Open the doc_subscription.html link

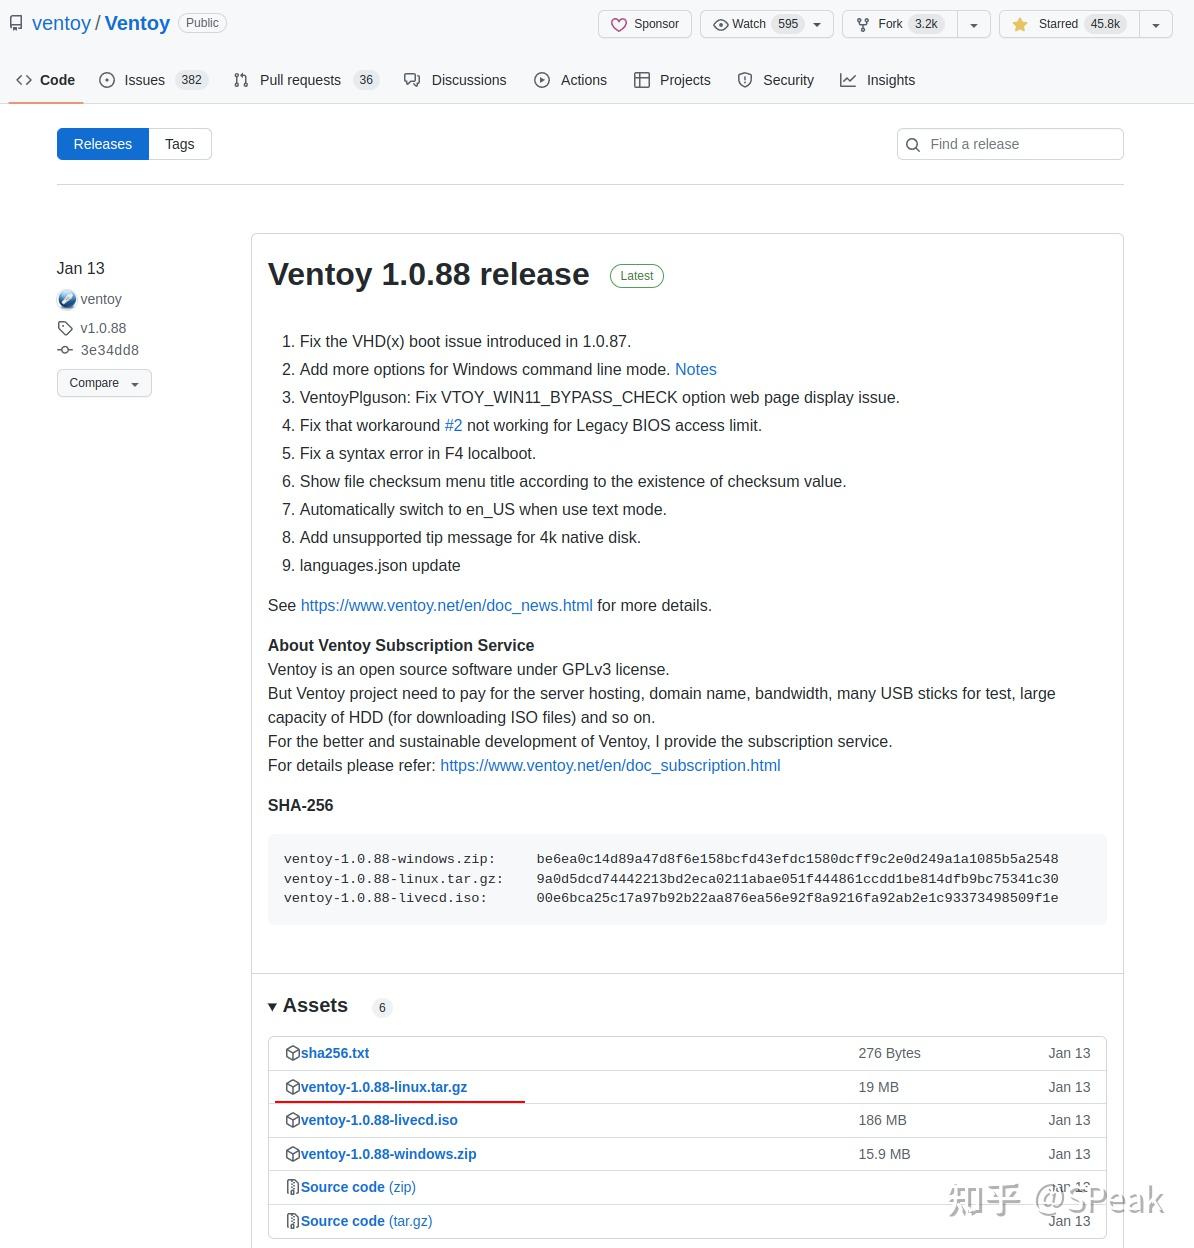tap(610, 765)
